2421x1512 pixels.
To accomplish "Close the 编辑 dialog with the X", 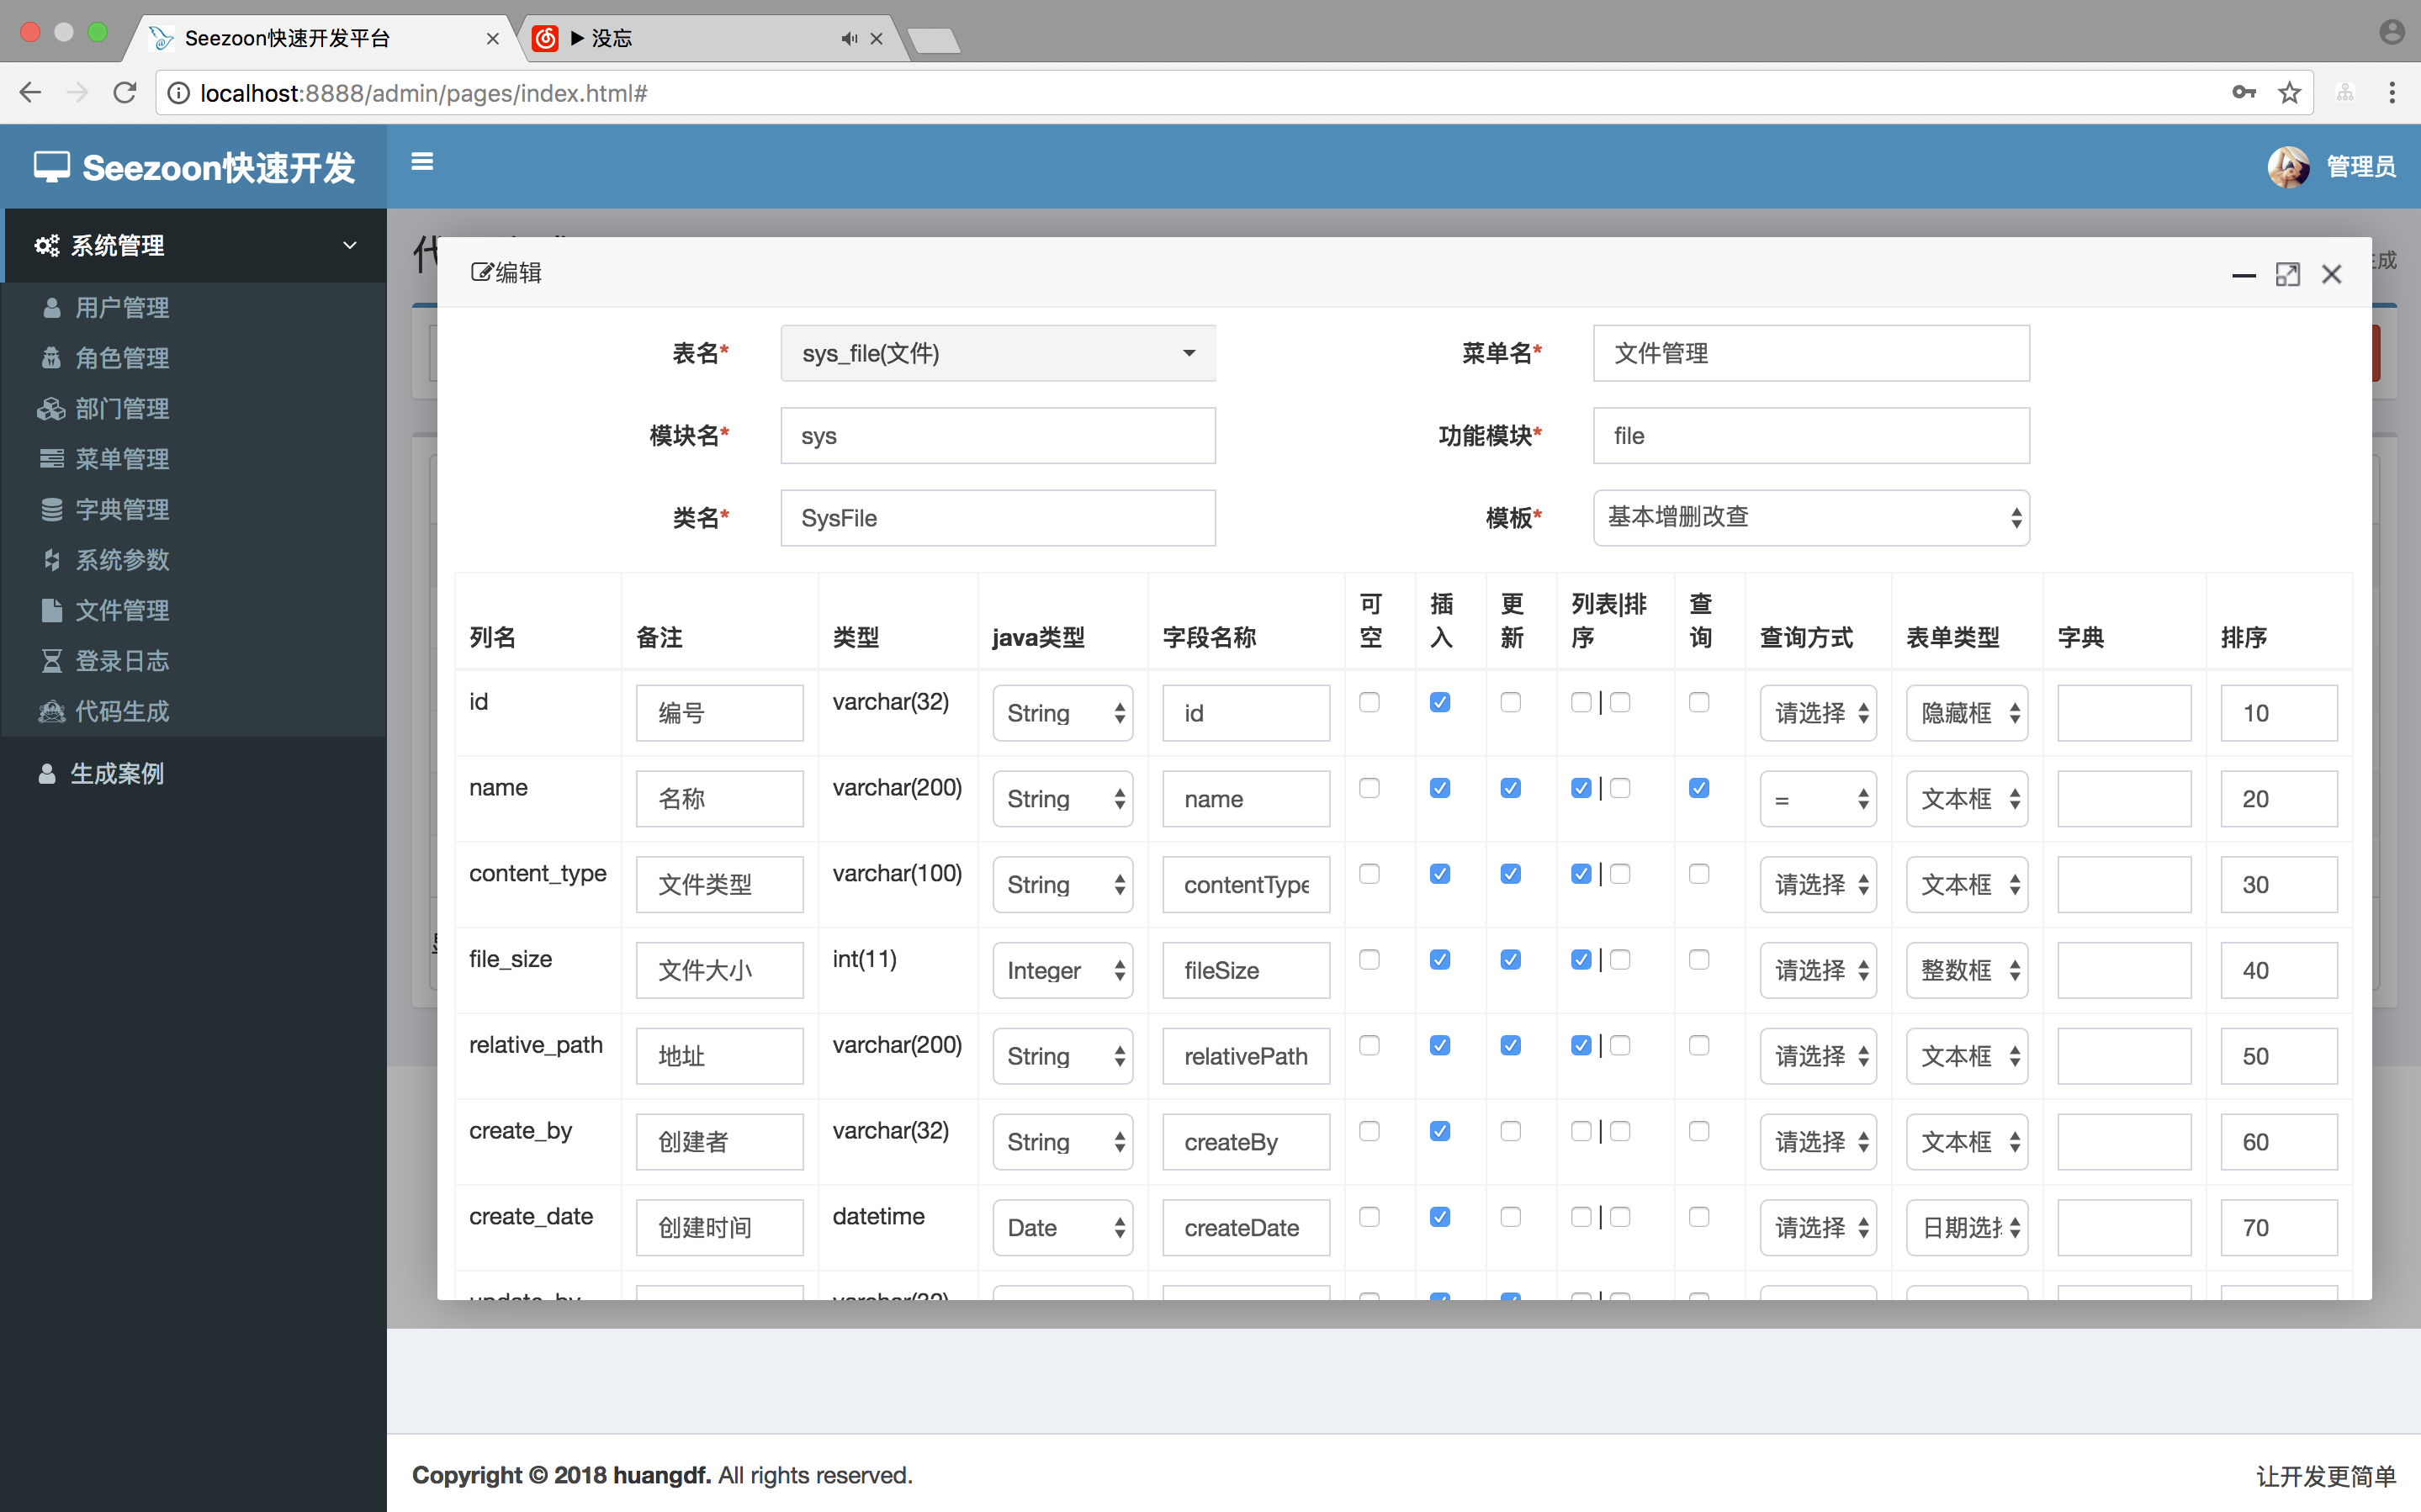I will tap(2331, 274).
